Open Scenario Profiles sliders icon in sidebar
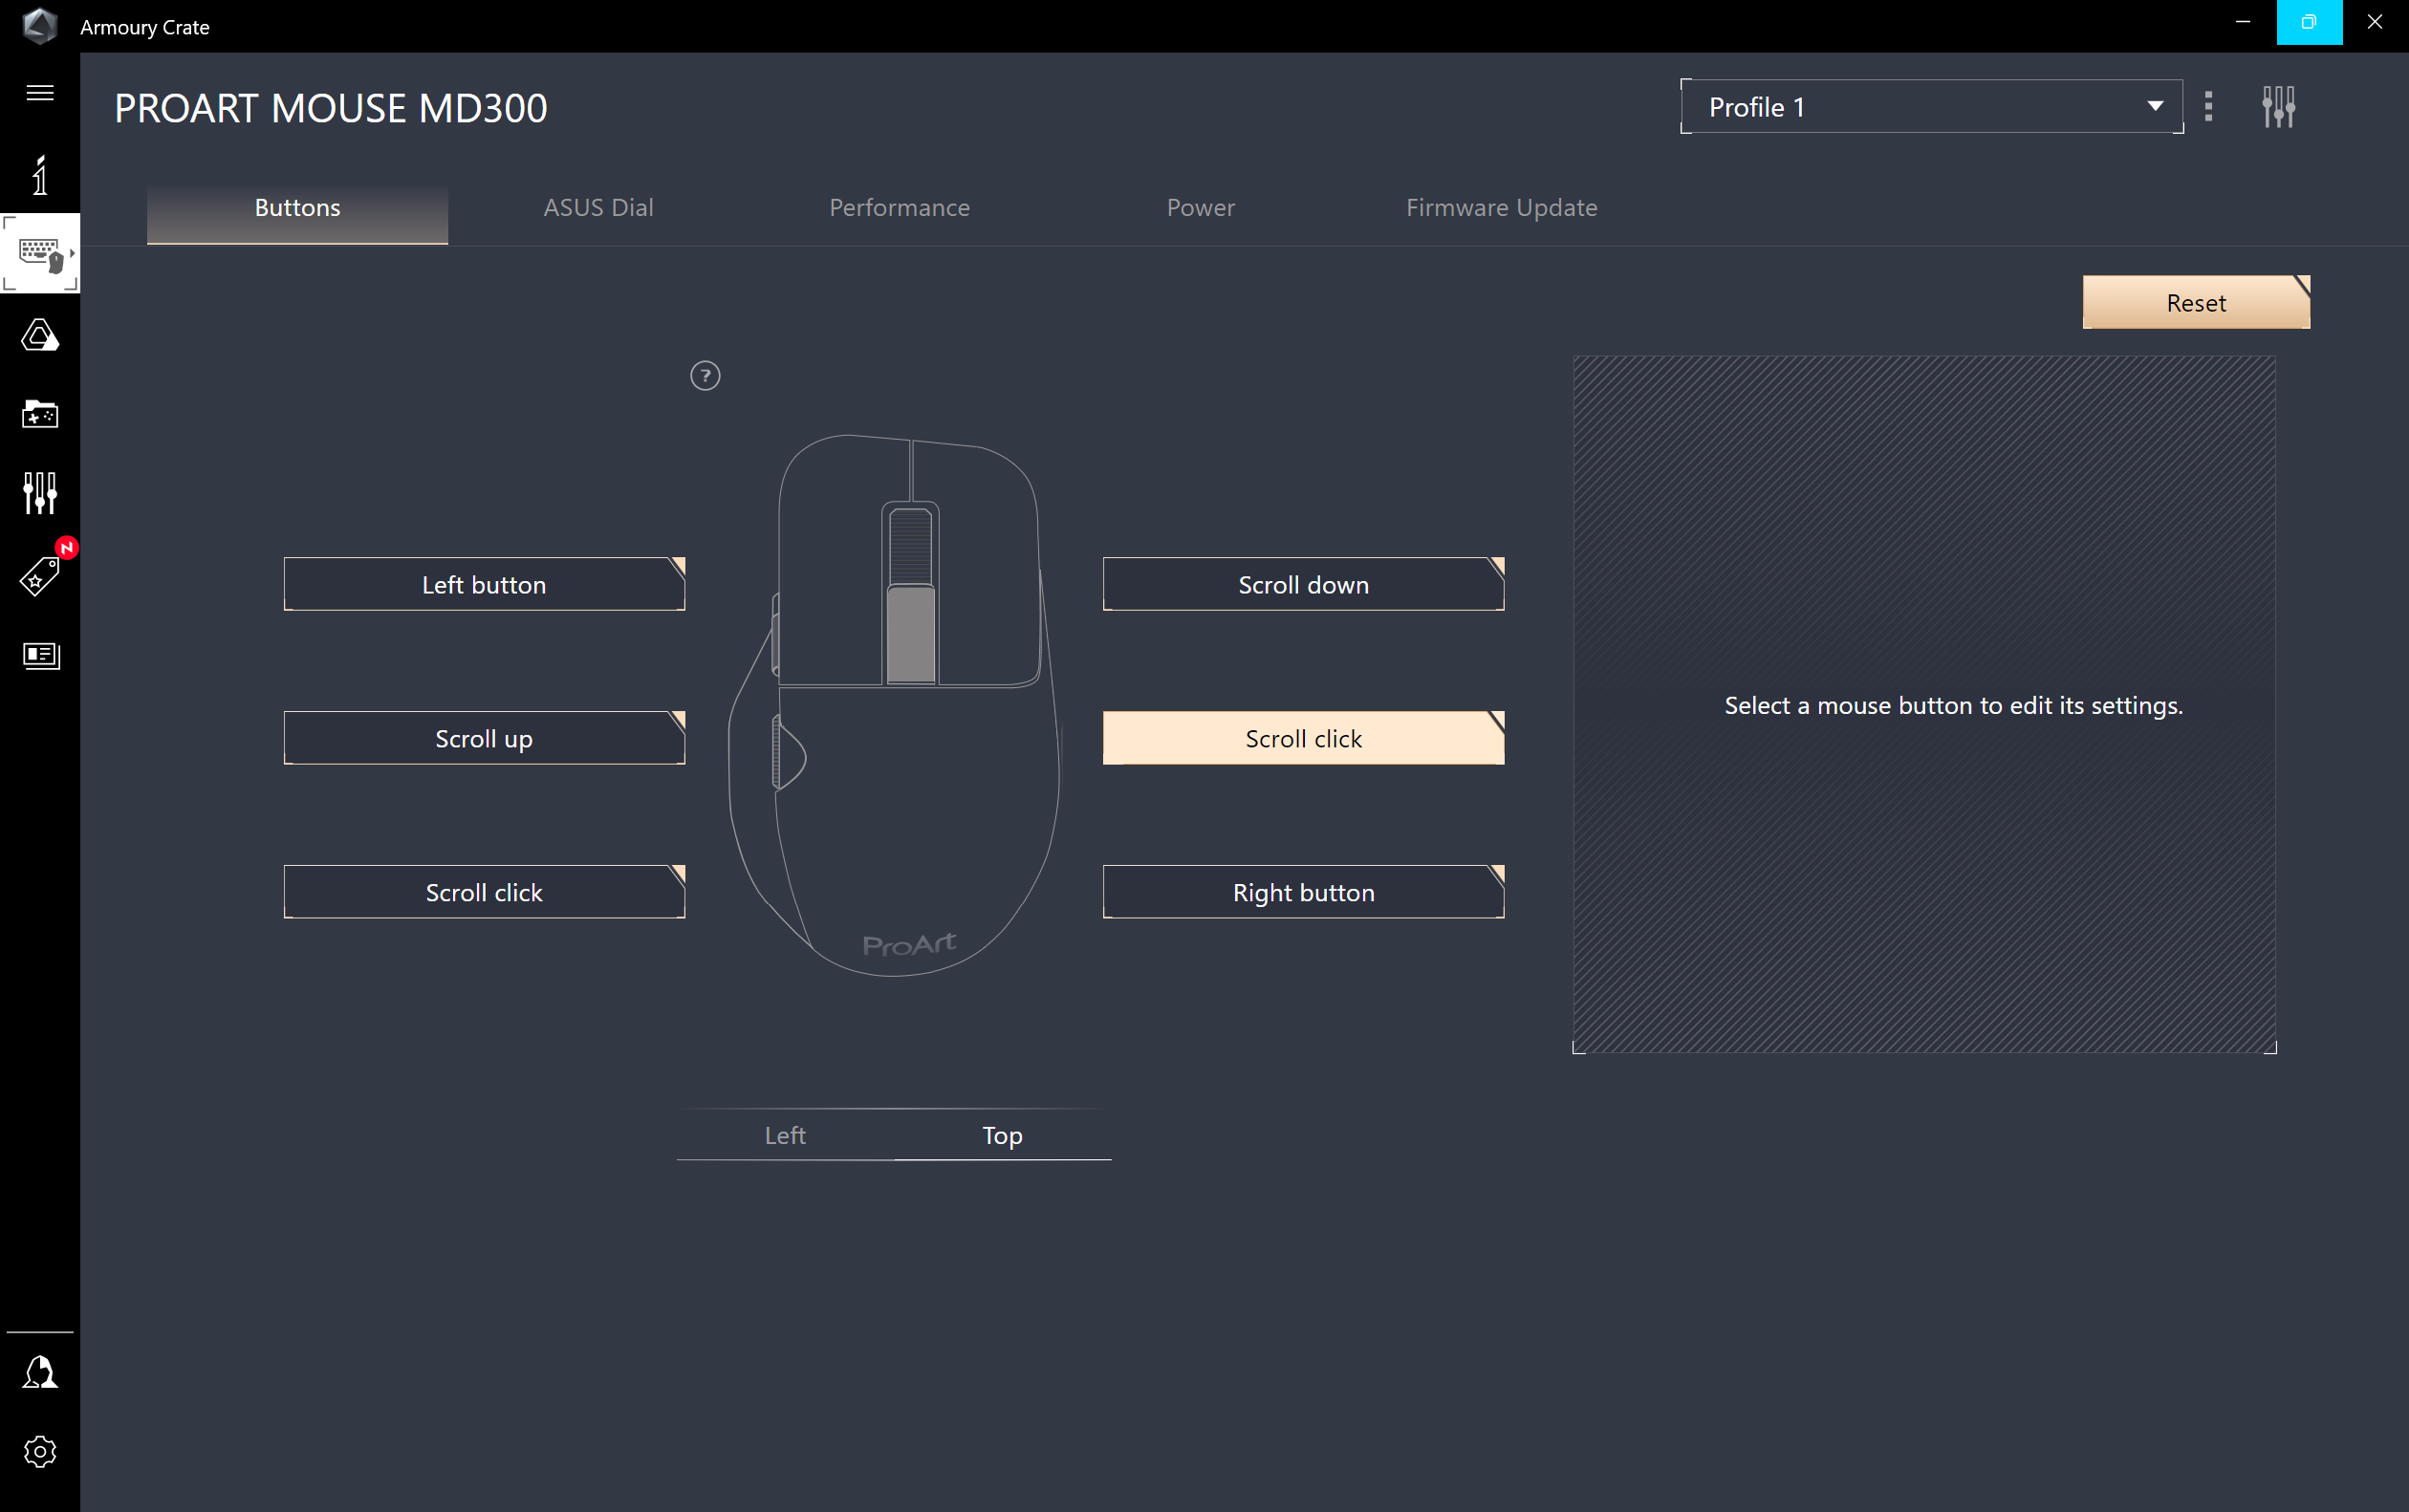 pyautogui.click(x=40, y=493)
